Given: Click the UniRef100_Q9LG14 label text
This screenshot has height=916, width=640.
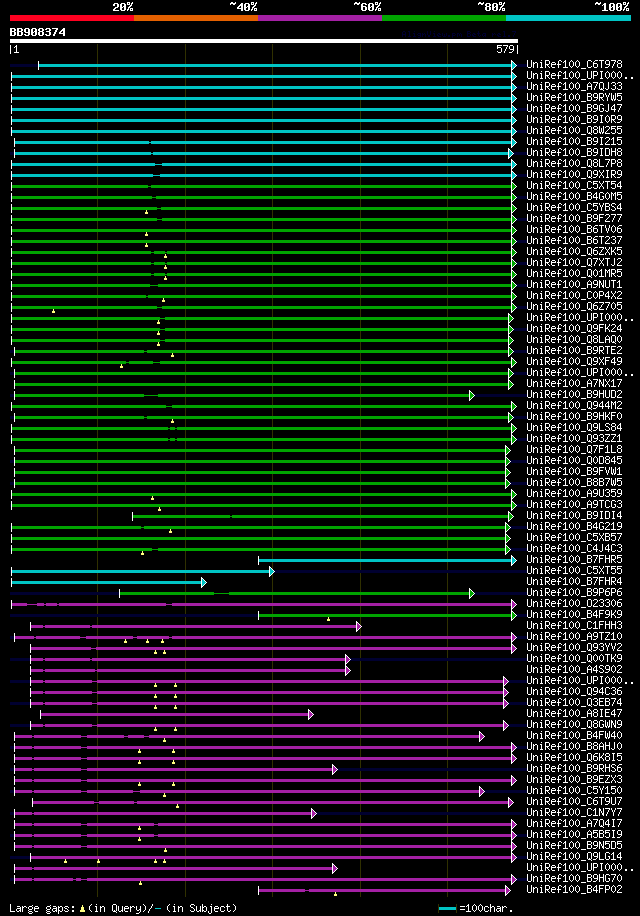Looking at the screenshot, I should coord(574,856).
